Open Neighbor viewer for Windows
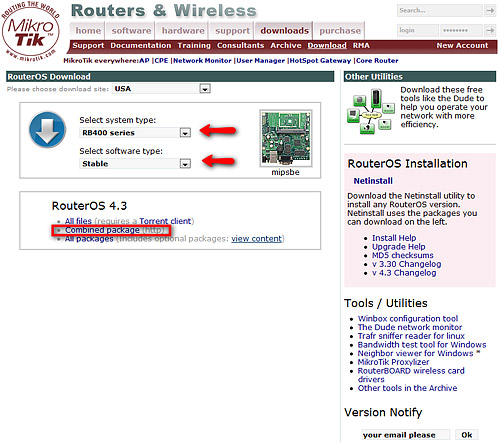Viewport: 500px width, 443px height. pyautogui.click(x=416, y=353)
